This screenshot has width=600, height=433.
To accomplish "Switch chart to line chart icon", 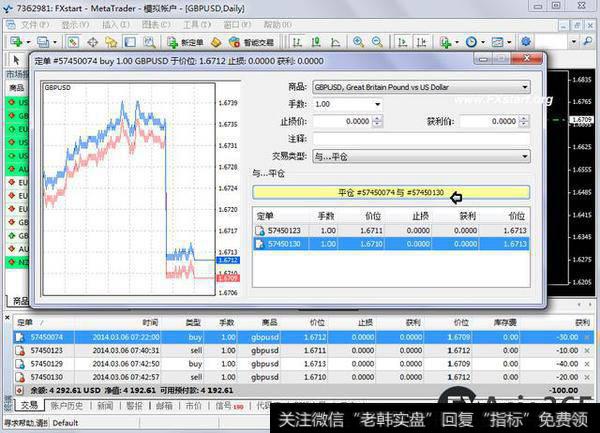I will 335,42.
